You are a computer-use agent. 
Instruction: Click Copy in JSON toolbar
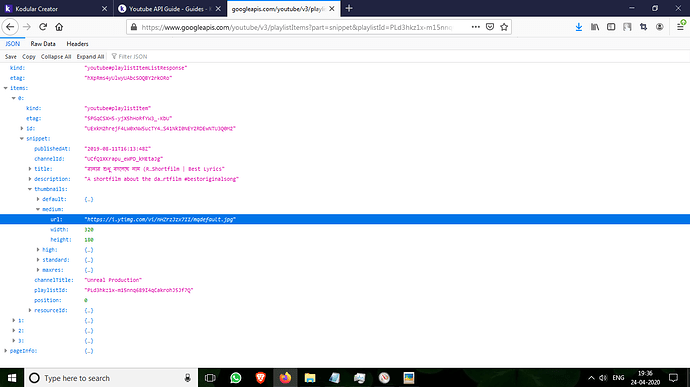(x=29, y=56)
